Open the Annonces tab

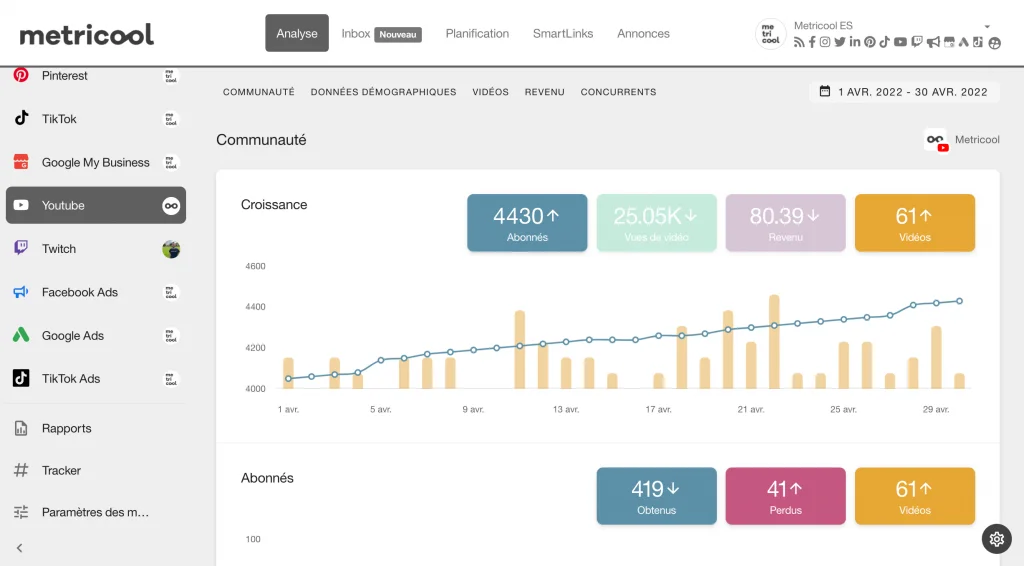(x=643, y=34)
